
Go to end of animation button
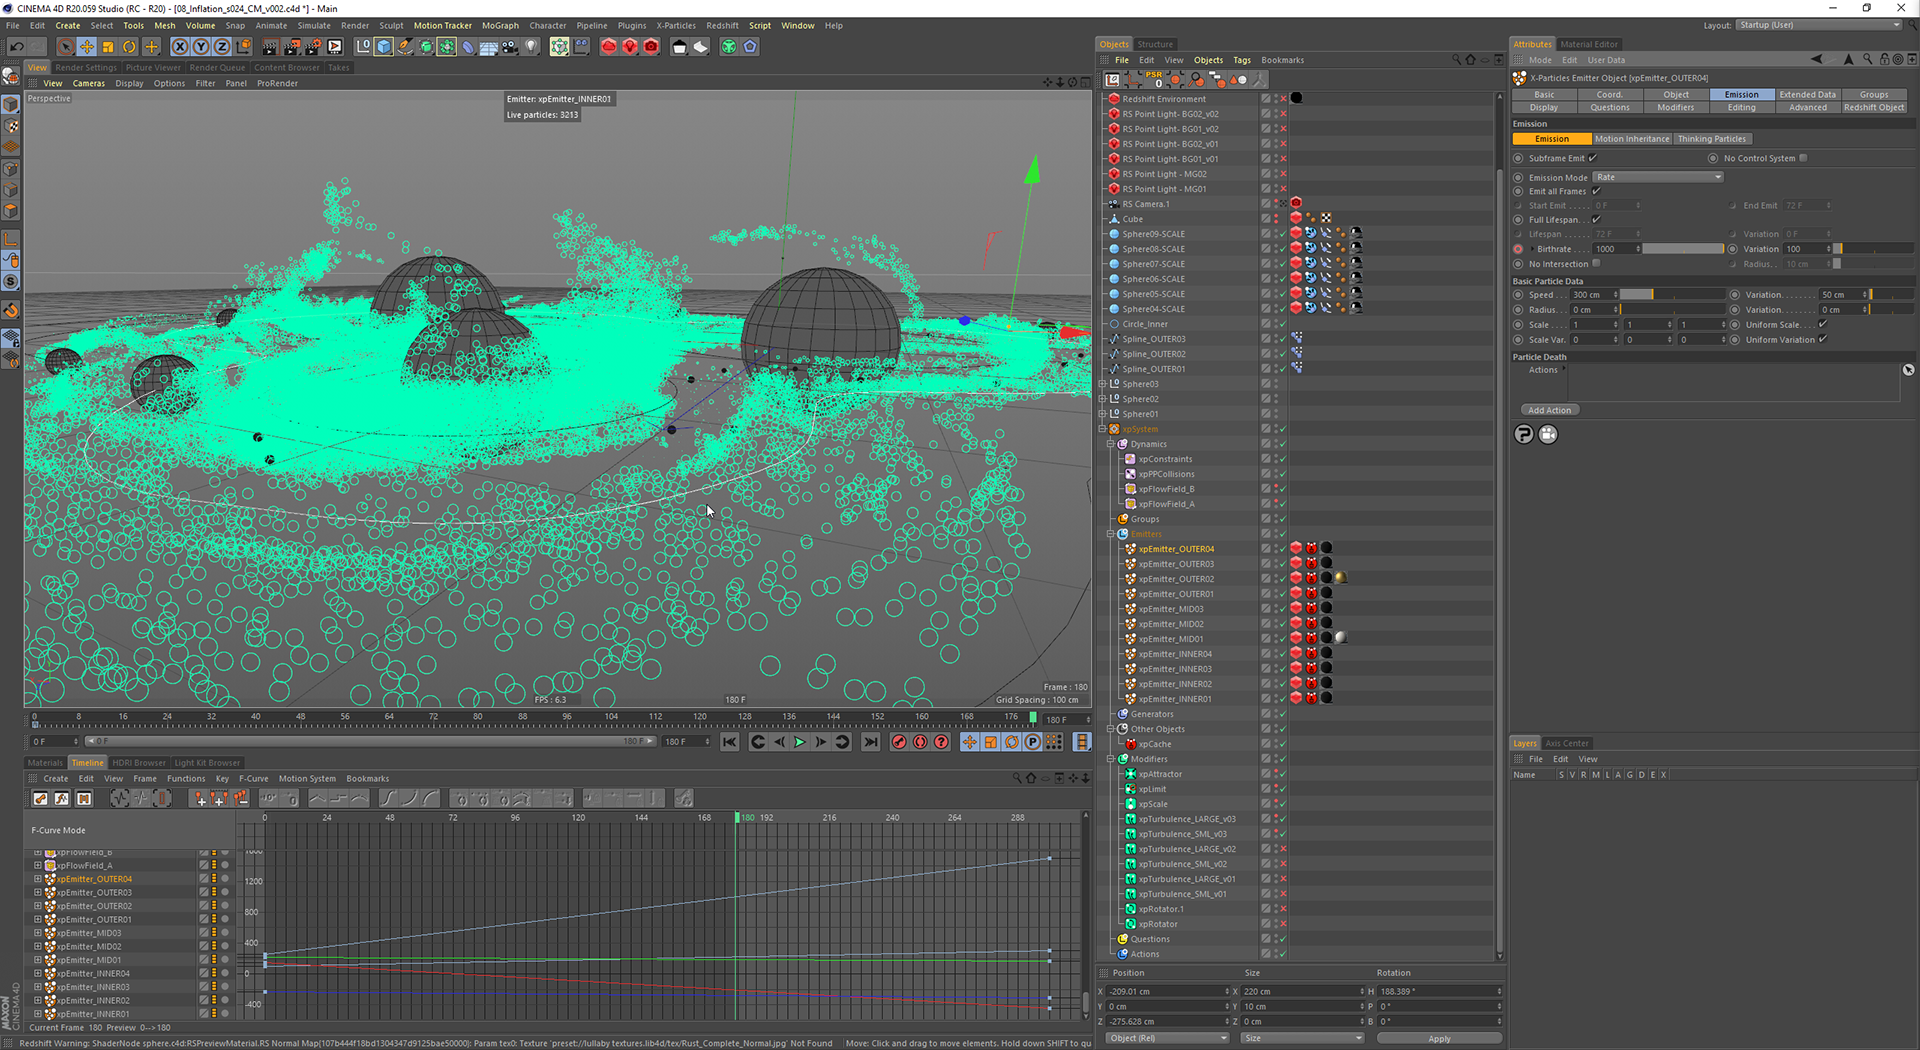[x=871, y=742]
